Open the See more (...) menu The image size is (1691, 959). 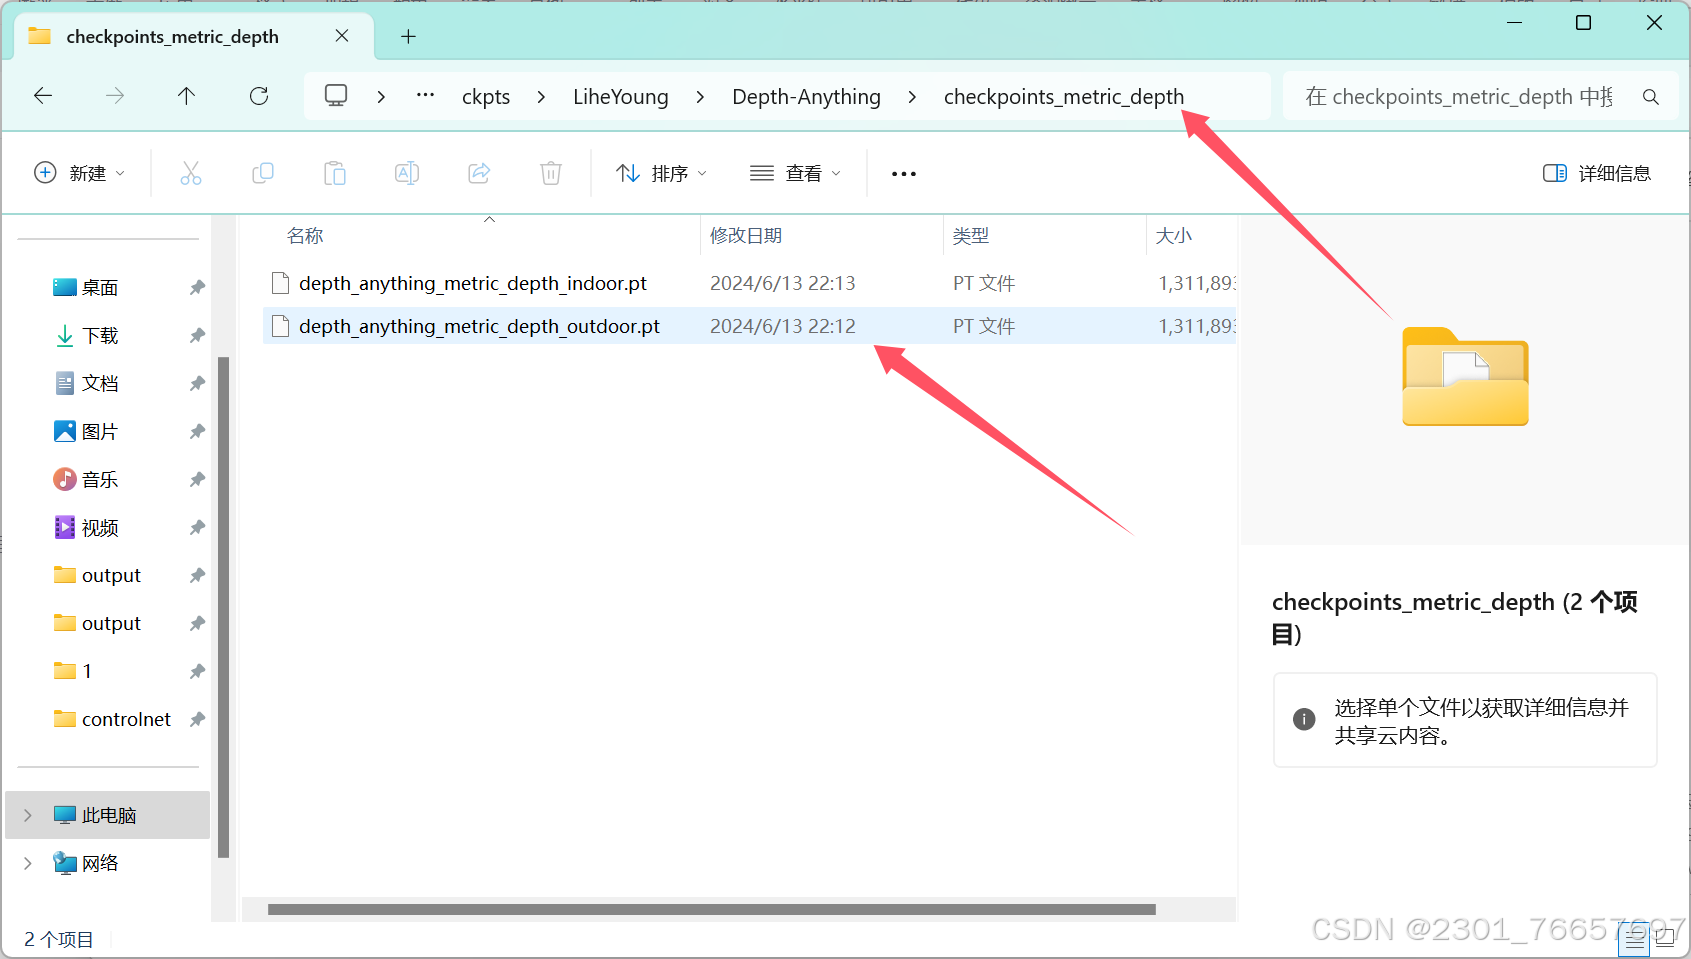pos(903,172)
